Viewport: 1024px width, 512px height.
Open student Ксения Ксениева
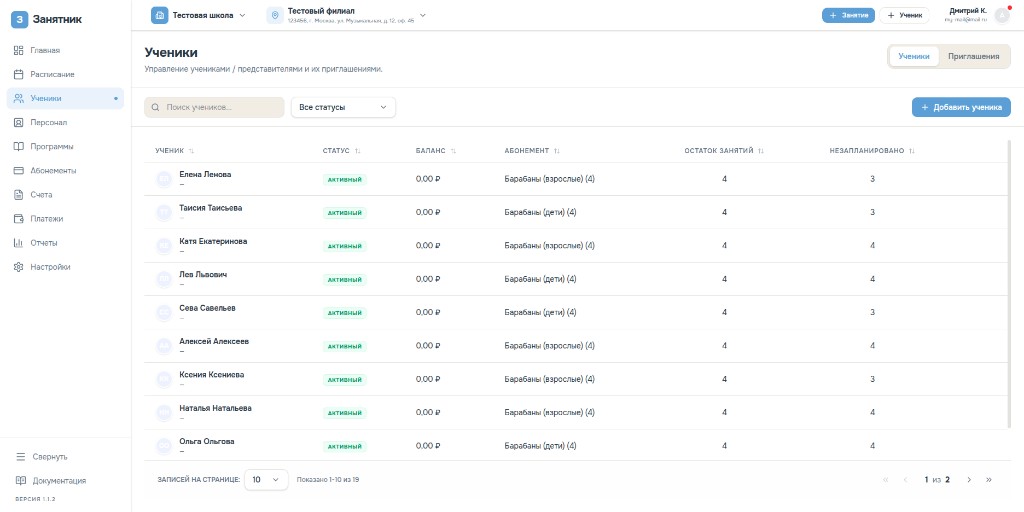pos(212,375)
